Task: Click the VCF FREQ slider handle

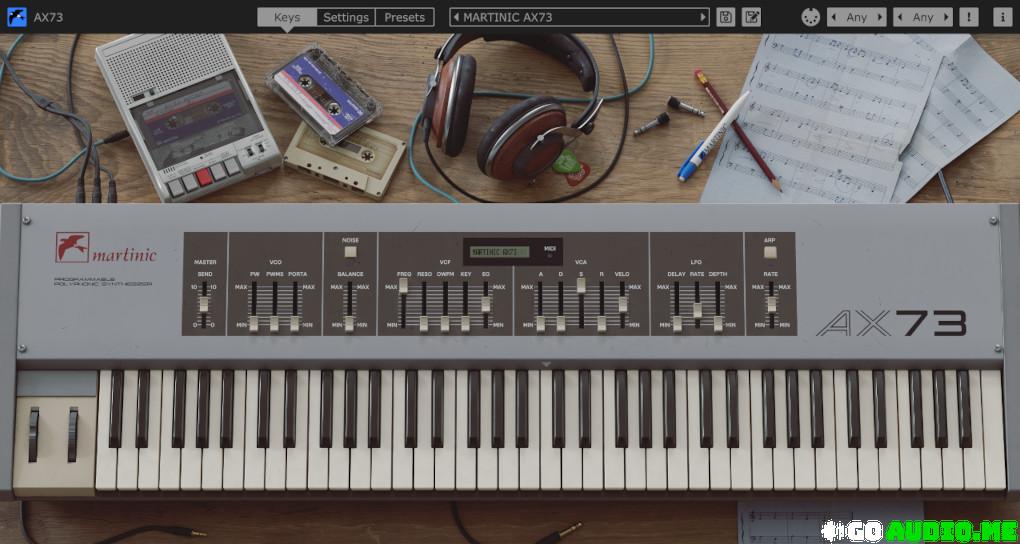Action: coord(403,285)
